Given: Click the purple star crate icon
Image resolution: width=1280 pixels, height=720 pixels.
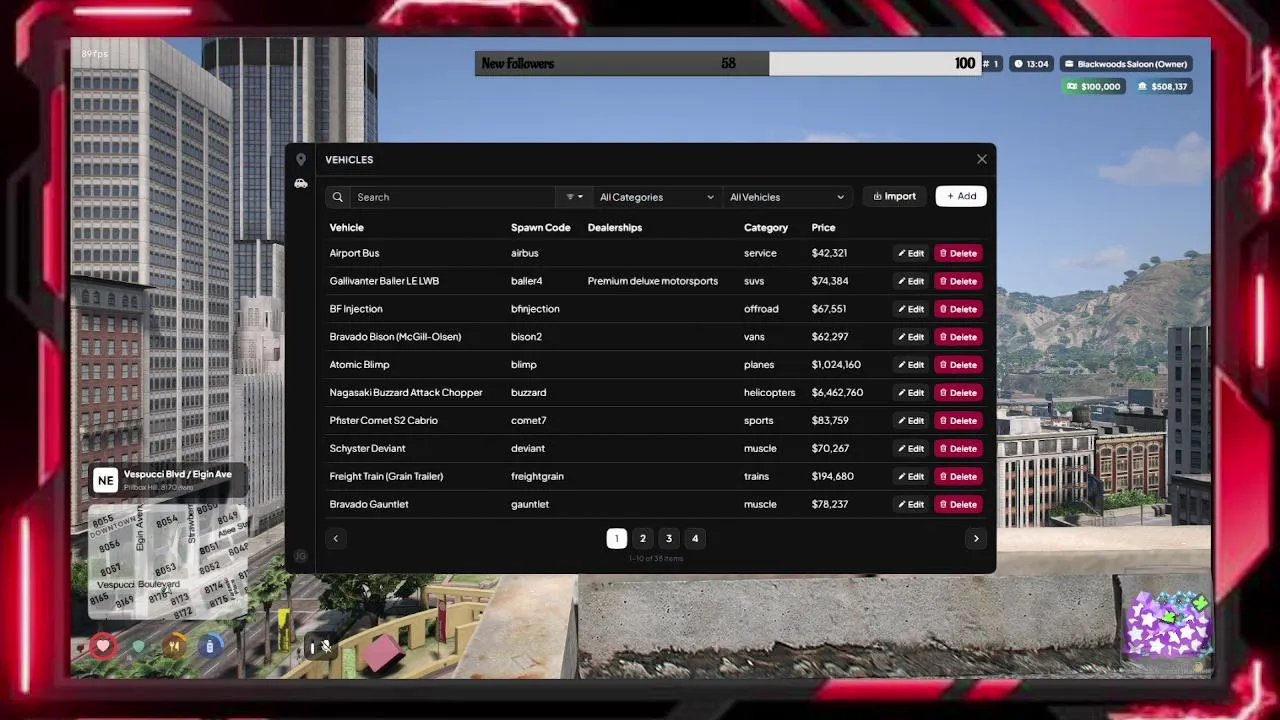Looking at the screenshot, I should (1167, 625).
